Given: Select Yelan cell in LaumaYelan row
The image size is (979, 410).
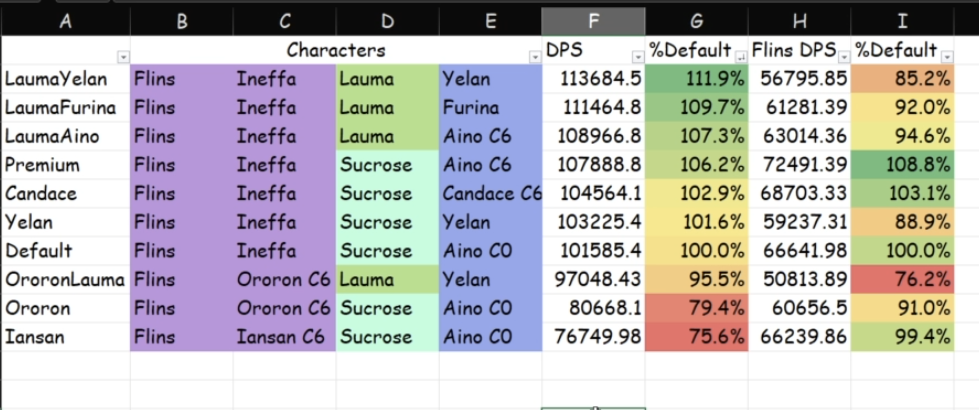Looking at the screenshot, I should [x=491, y=79].
